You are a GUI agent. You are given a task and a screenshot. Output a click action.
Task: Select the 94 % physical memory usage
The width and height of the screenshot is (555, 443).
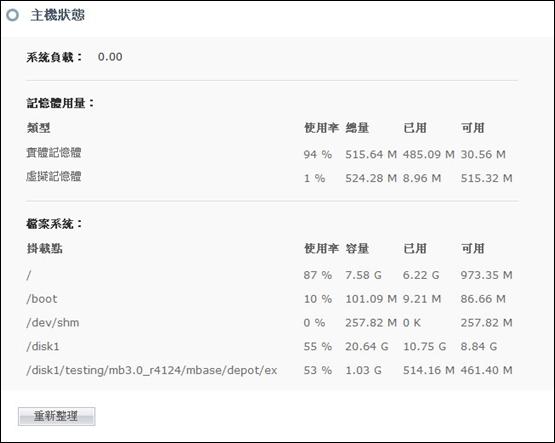317,155
